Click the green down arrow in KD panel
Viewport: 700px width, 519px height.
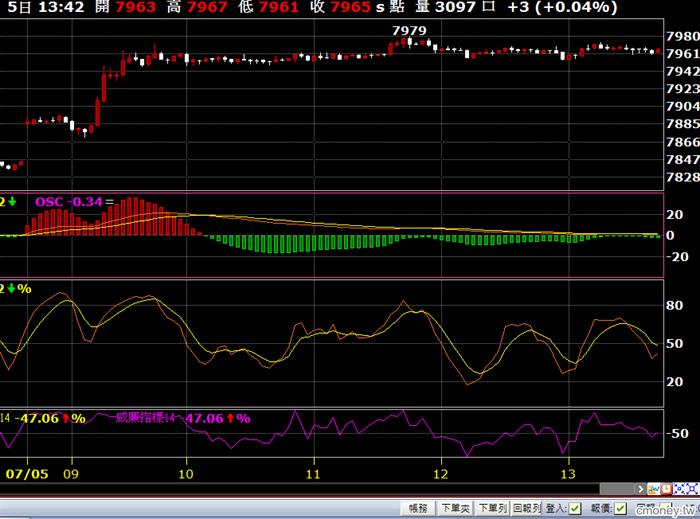11,289
